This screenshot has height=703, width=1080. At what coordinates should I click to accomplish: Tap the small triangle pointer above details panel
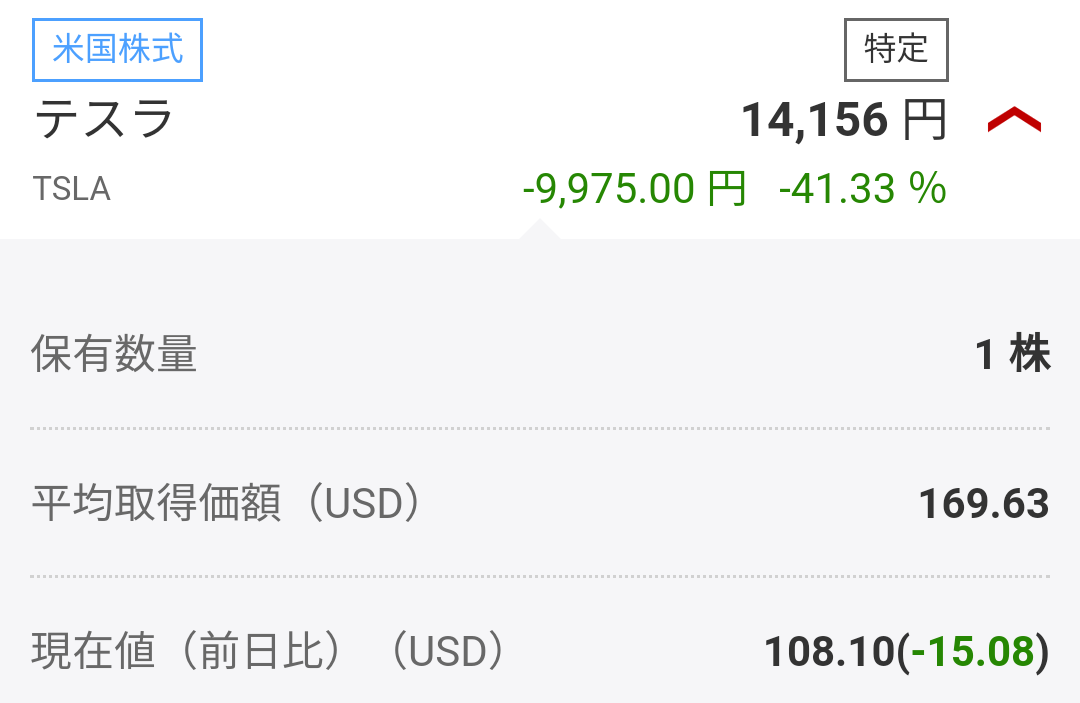[540, 231]
